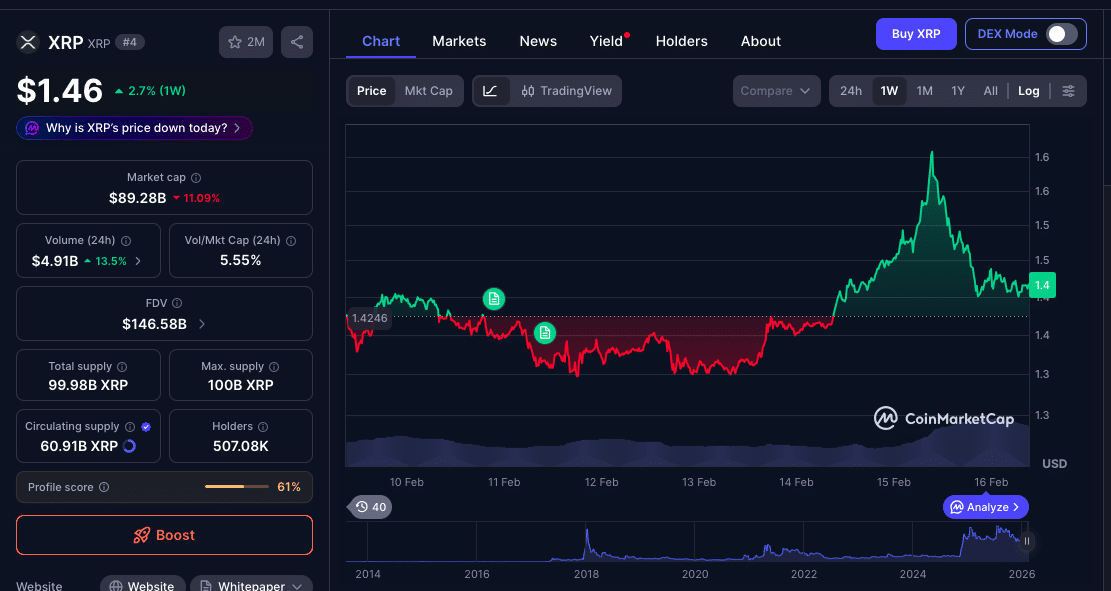Click the globe icon on Website button

[115, 586]
